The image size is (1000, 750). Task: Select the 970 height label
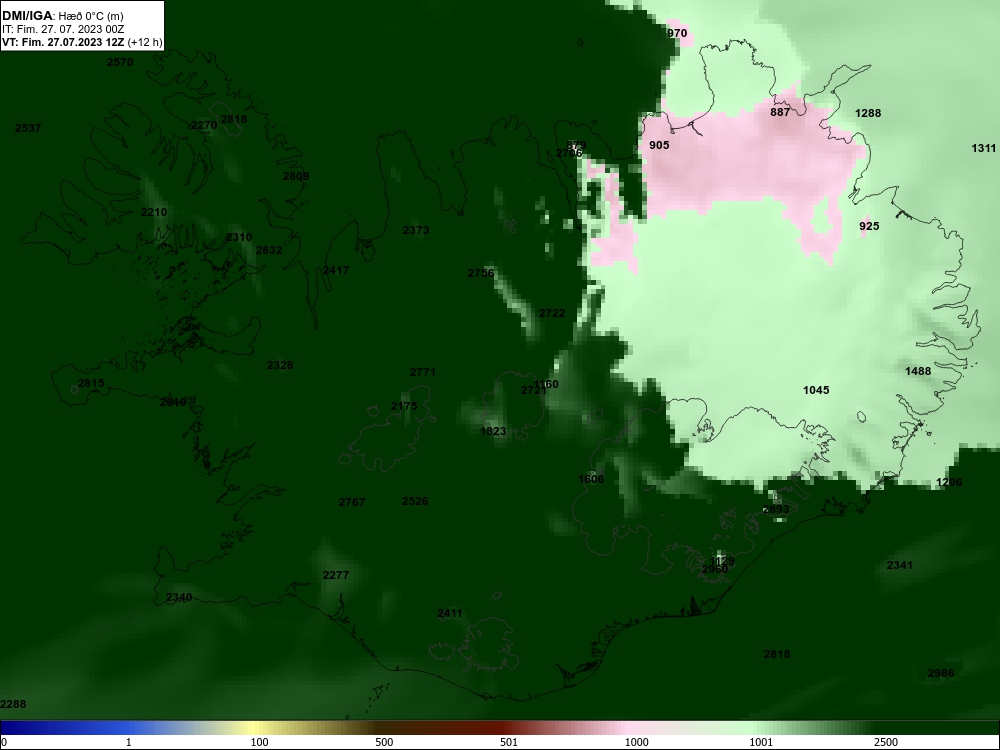click(677, 33)
